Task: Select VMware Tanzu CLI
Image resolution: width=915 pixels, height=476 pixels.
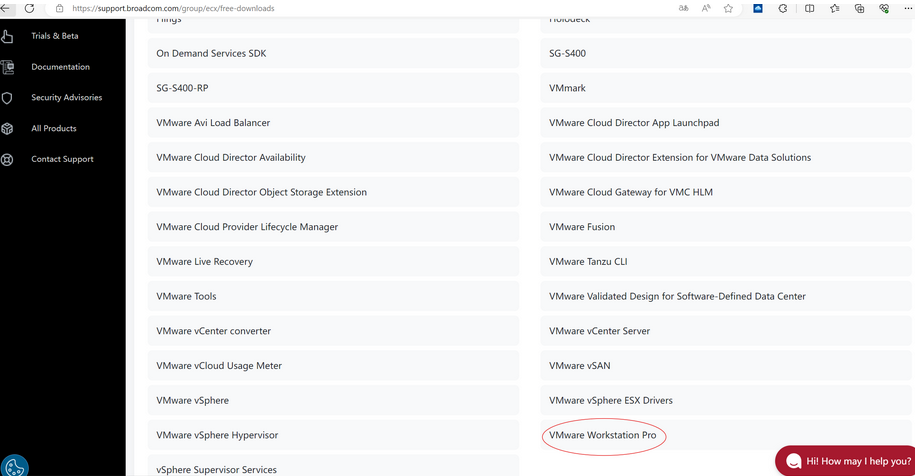Action: (x=727, y=261)
